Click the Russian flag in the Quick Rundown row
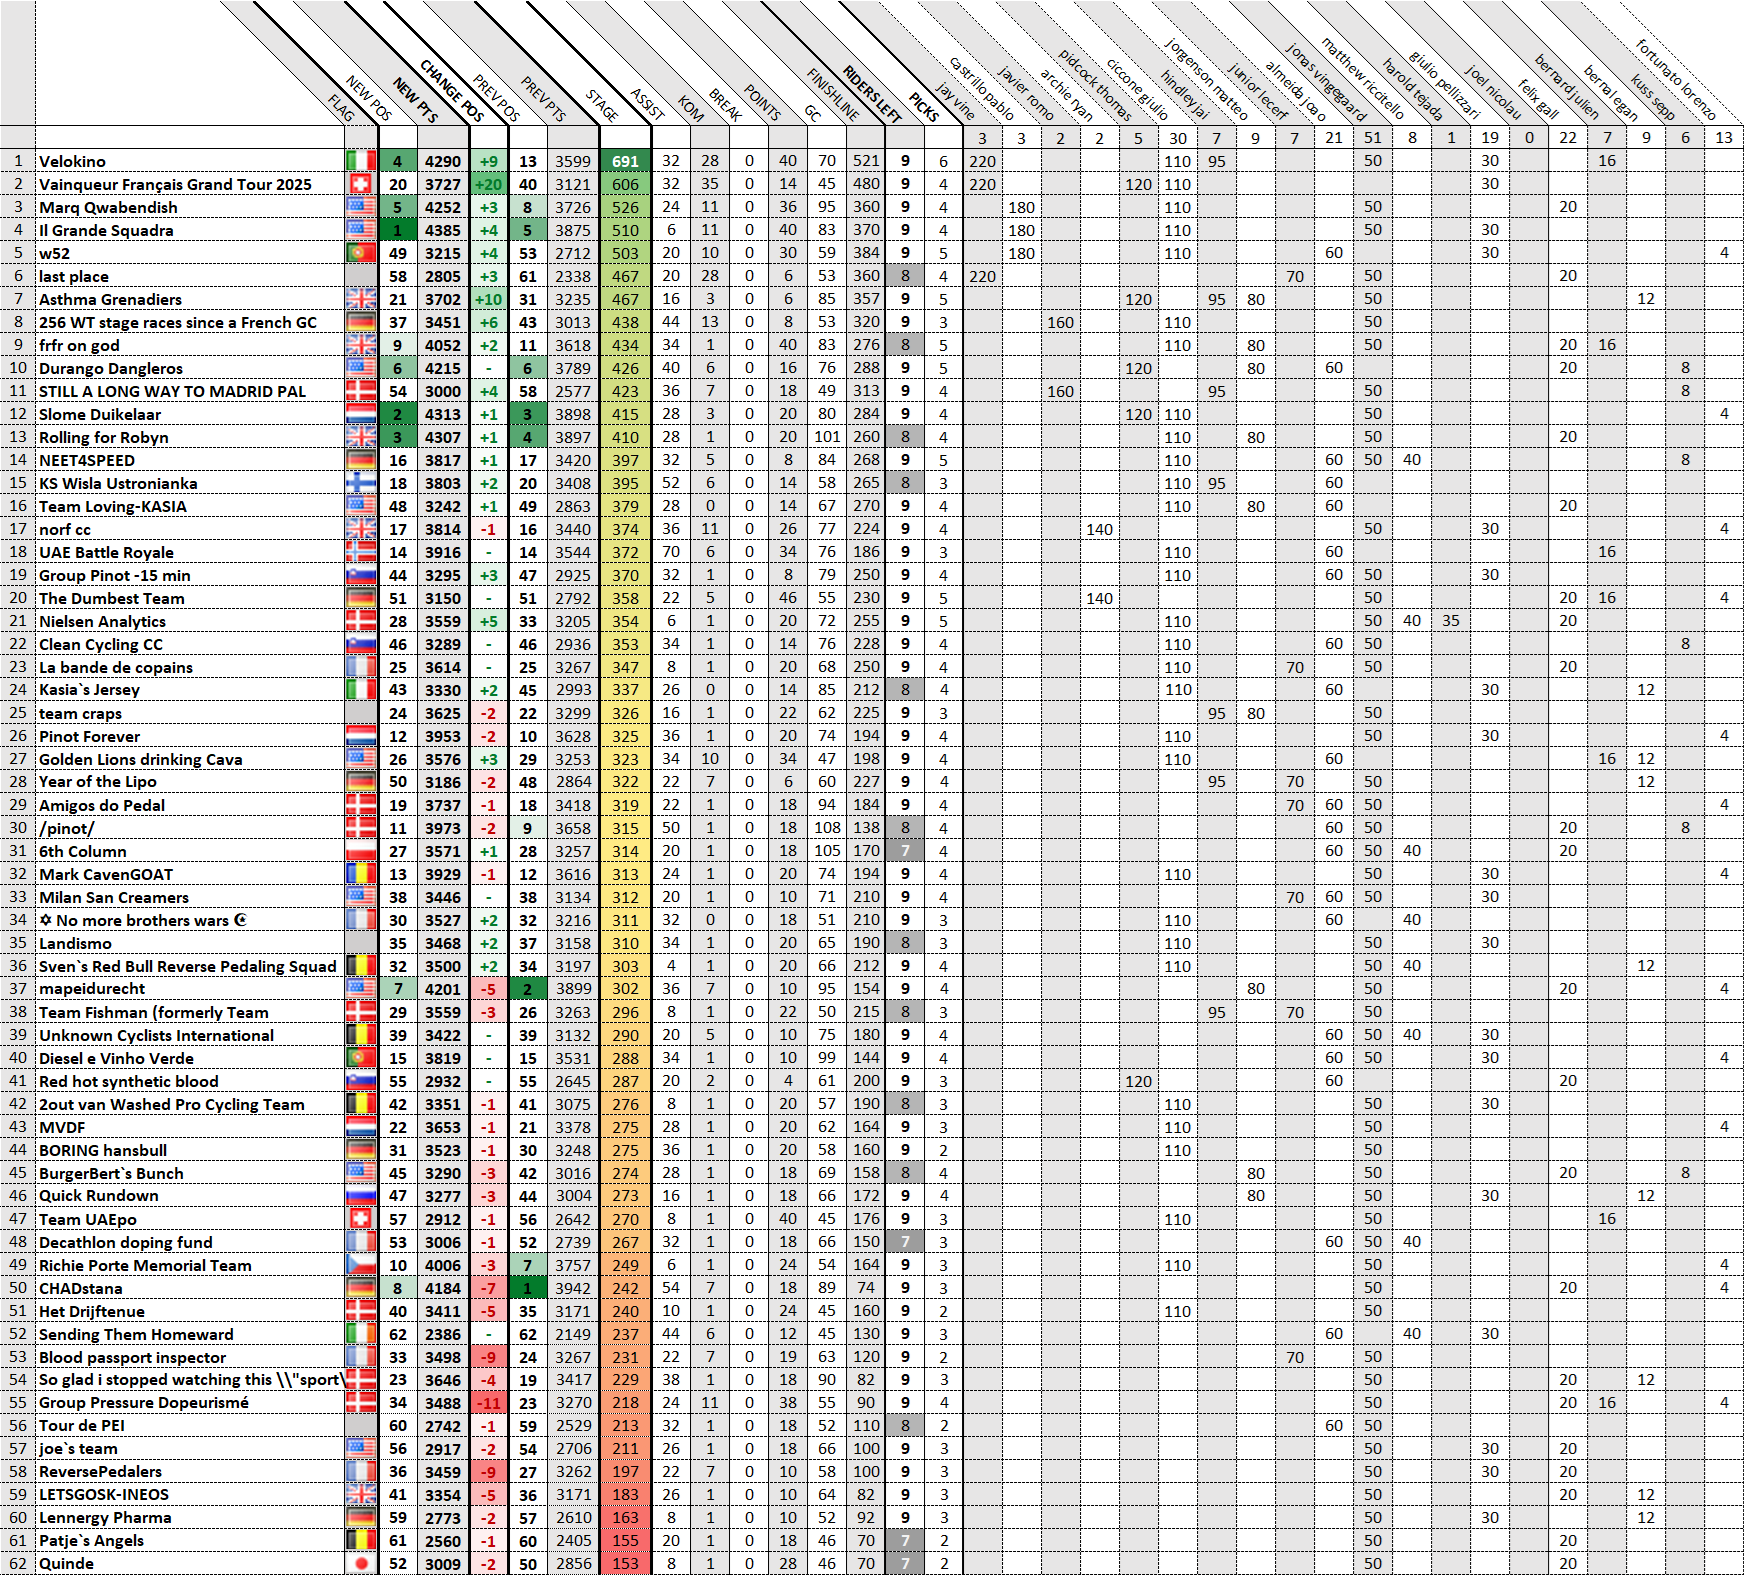Image resolution: width=1744 pixels, height=1575 pixels. coord(361,1196)
